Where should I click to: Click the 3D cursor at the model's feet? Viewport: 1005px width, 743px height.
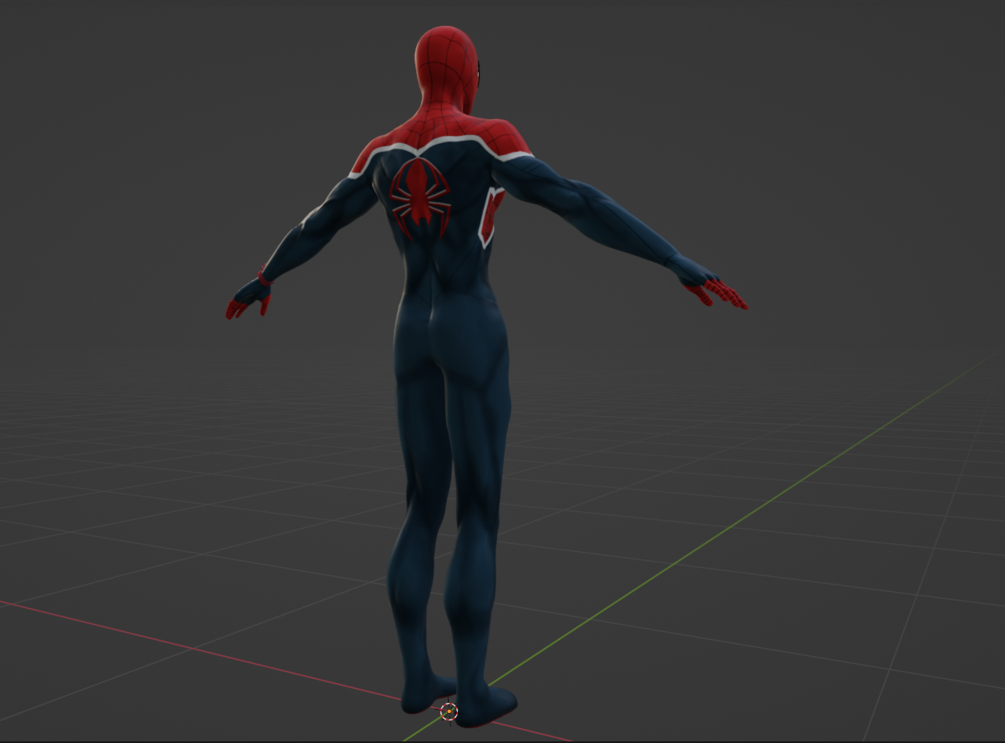[x=449, y=711]
